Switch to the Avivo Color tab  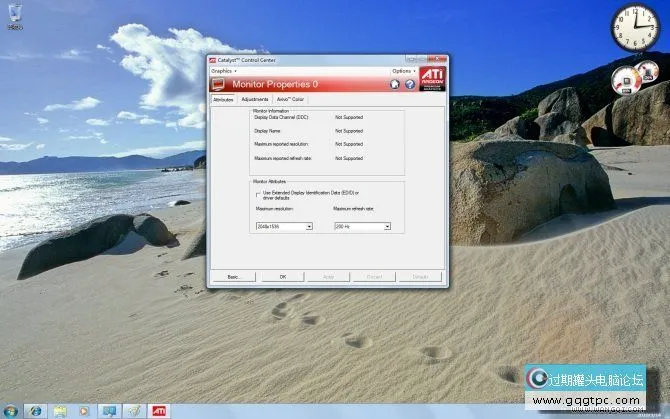coord(291,100)
